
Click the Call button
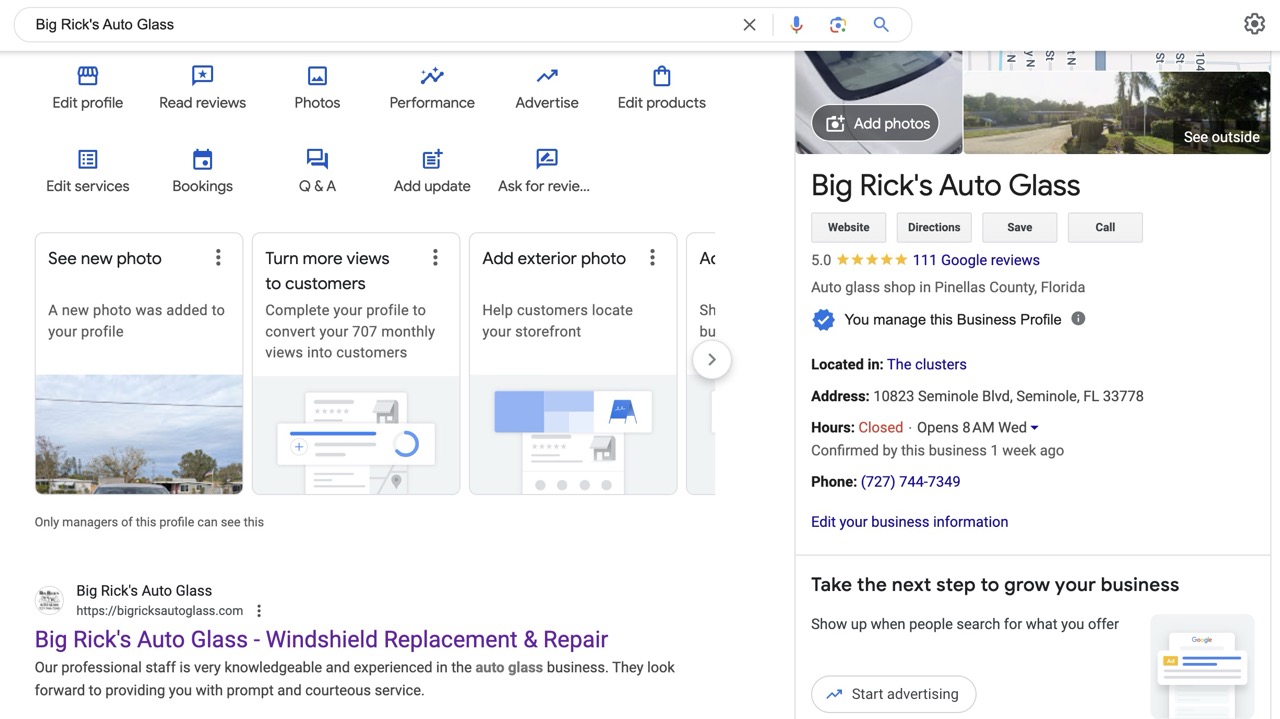click(x=1105, y=227)
